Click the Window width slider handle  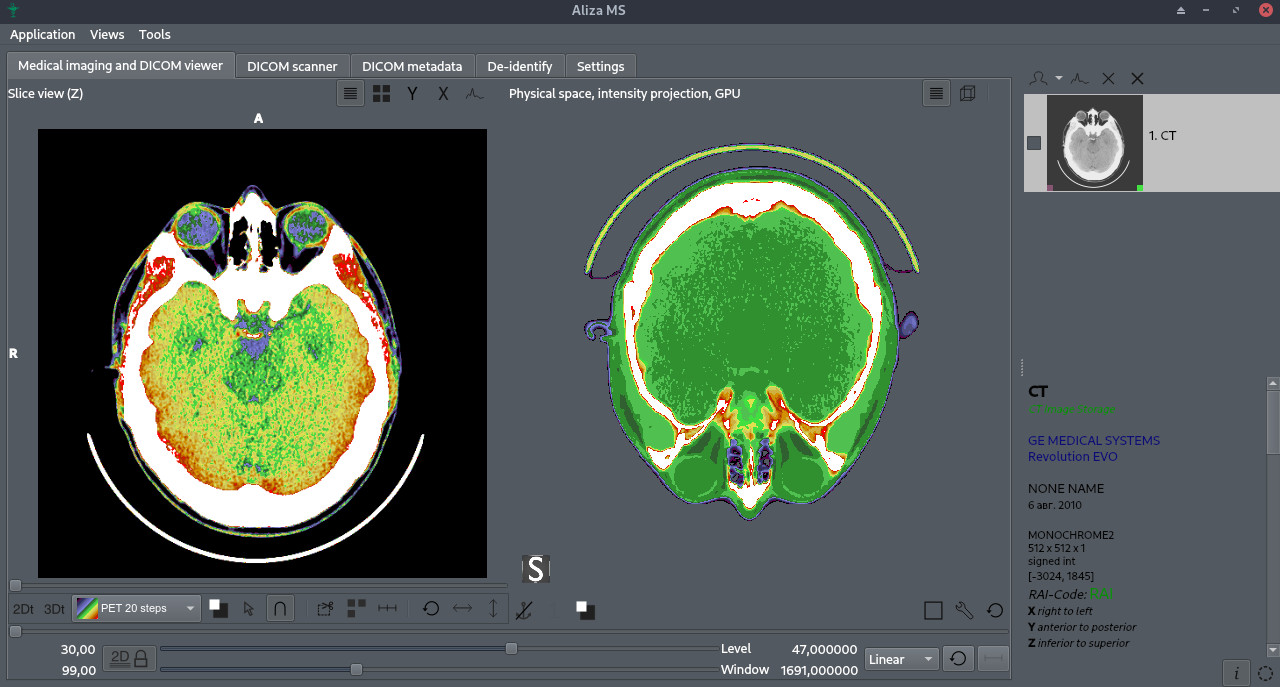[x=356, y=669]
